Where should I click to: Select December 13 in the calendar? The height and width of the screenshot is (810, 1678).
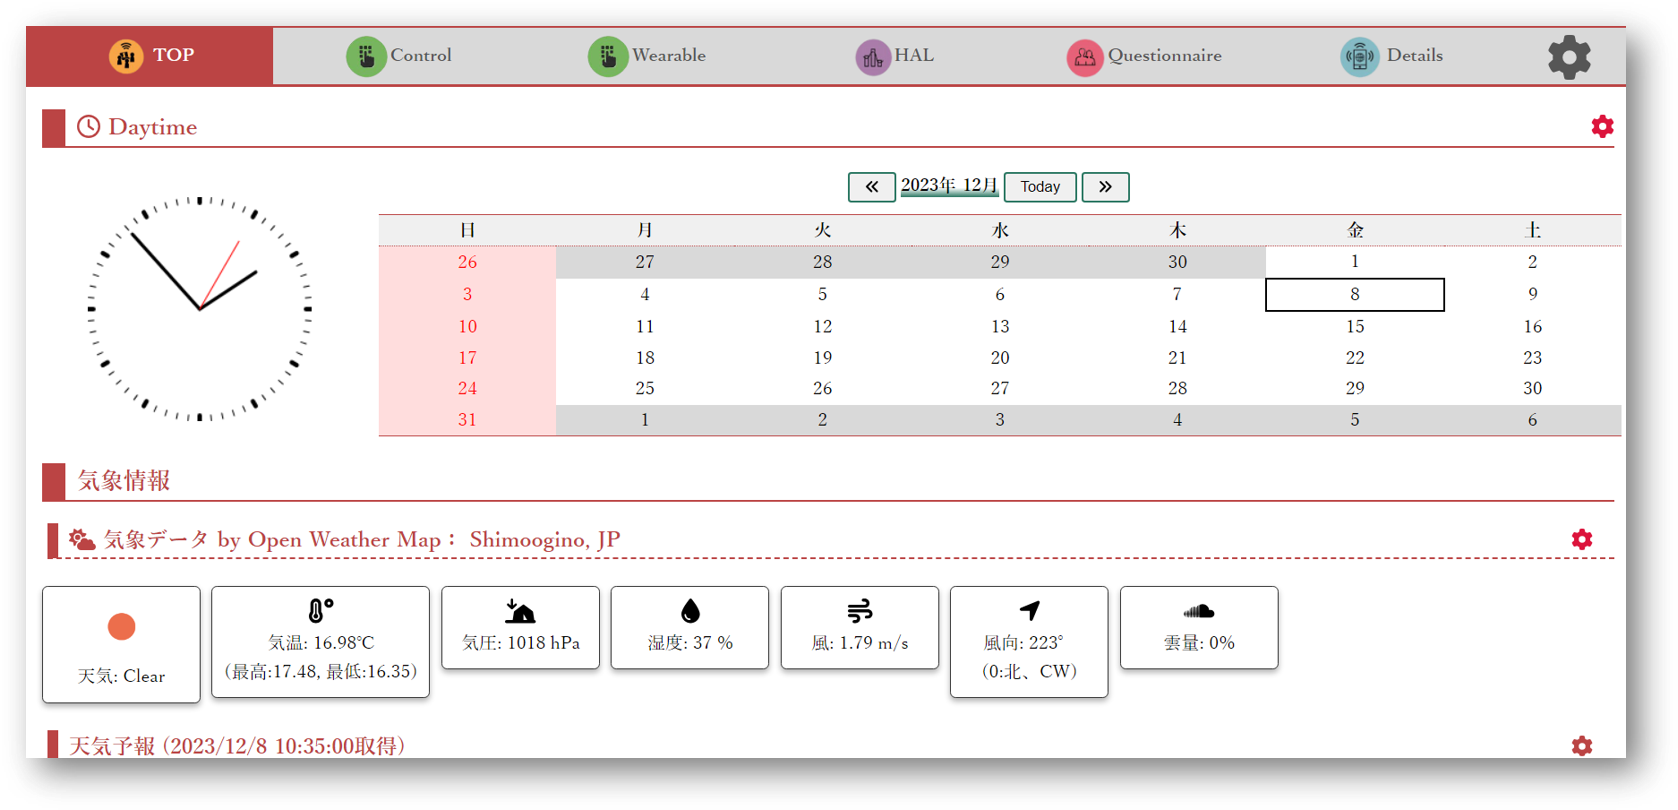tap(1000, 327)
